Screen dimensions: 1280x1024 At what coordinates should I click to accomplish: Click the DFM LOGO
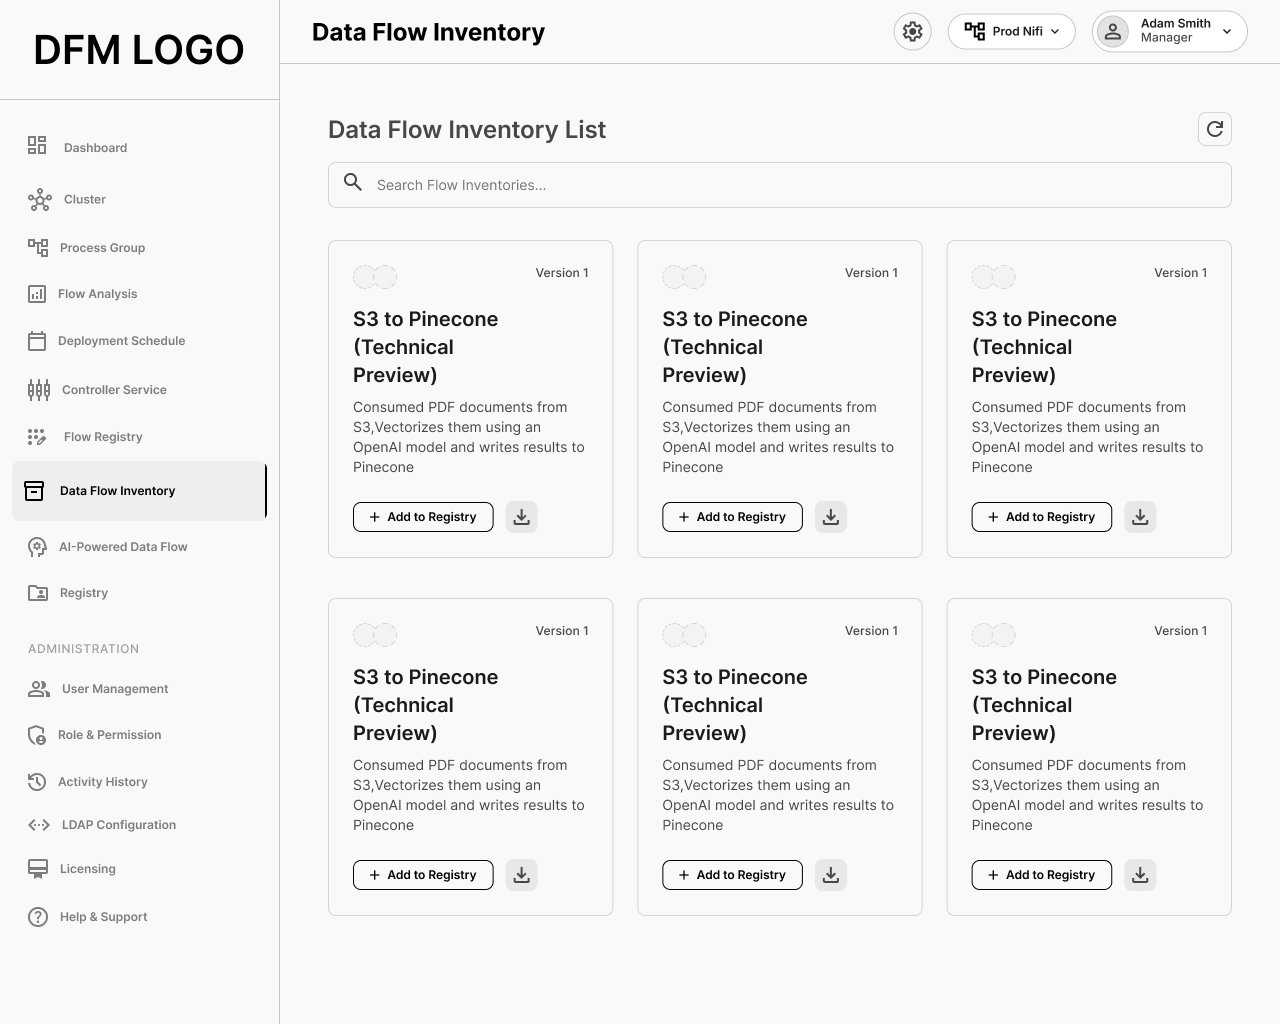coord(139,49)
